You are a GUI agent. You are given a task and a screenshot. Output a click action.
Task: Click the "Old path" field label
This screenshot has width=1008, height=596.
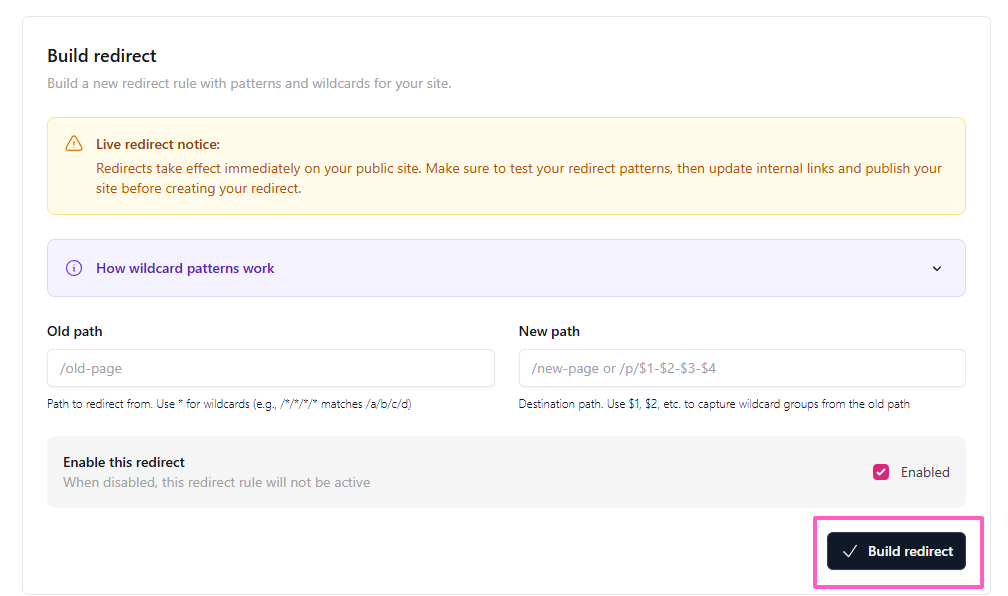coord(75,331)
